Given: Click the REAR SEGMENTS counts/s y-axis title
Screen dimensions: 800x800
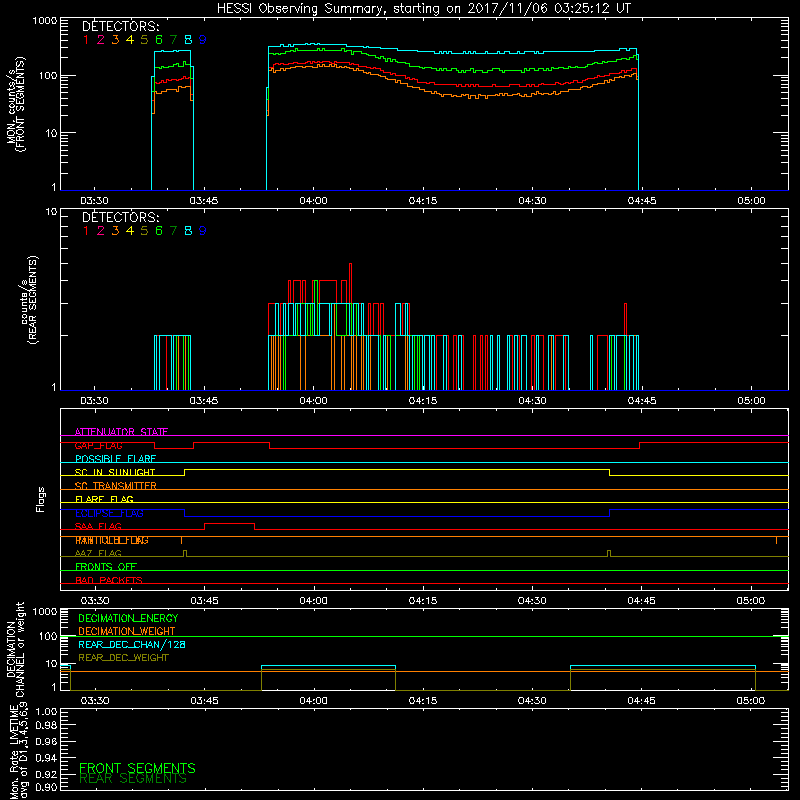Looking at the screenshot, I should [x=29, y=299].
